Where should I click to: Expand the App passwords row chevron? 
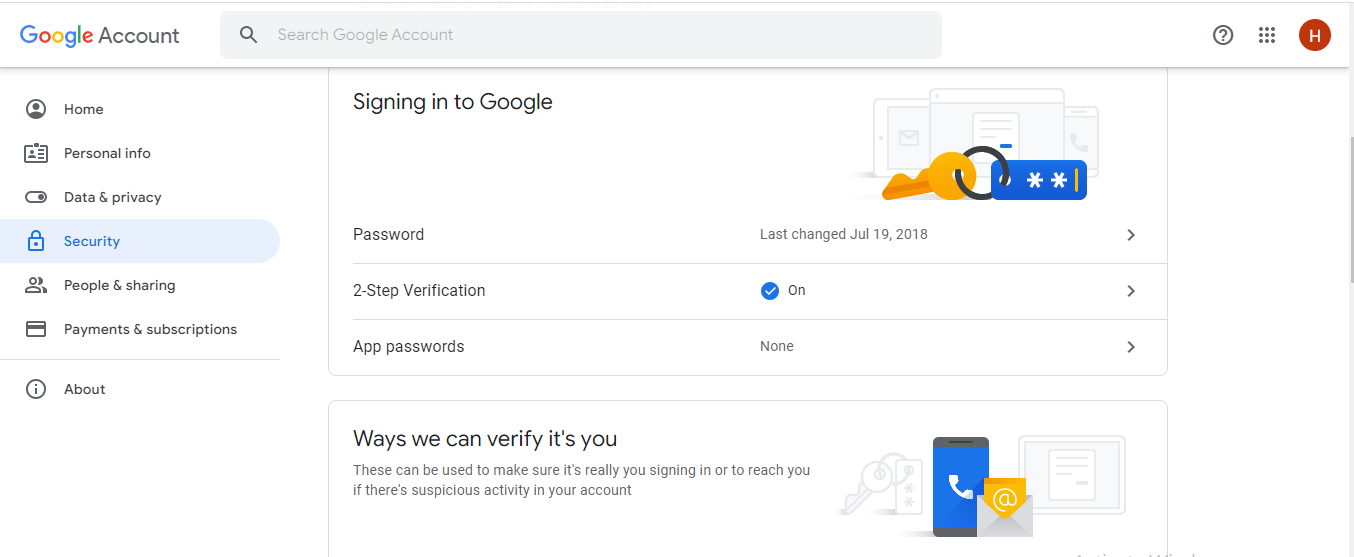(x=1131, y=347)
